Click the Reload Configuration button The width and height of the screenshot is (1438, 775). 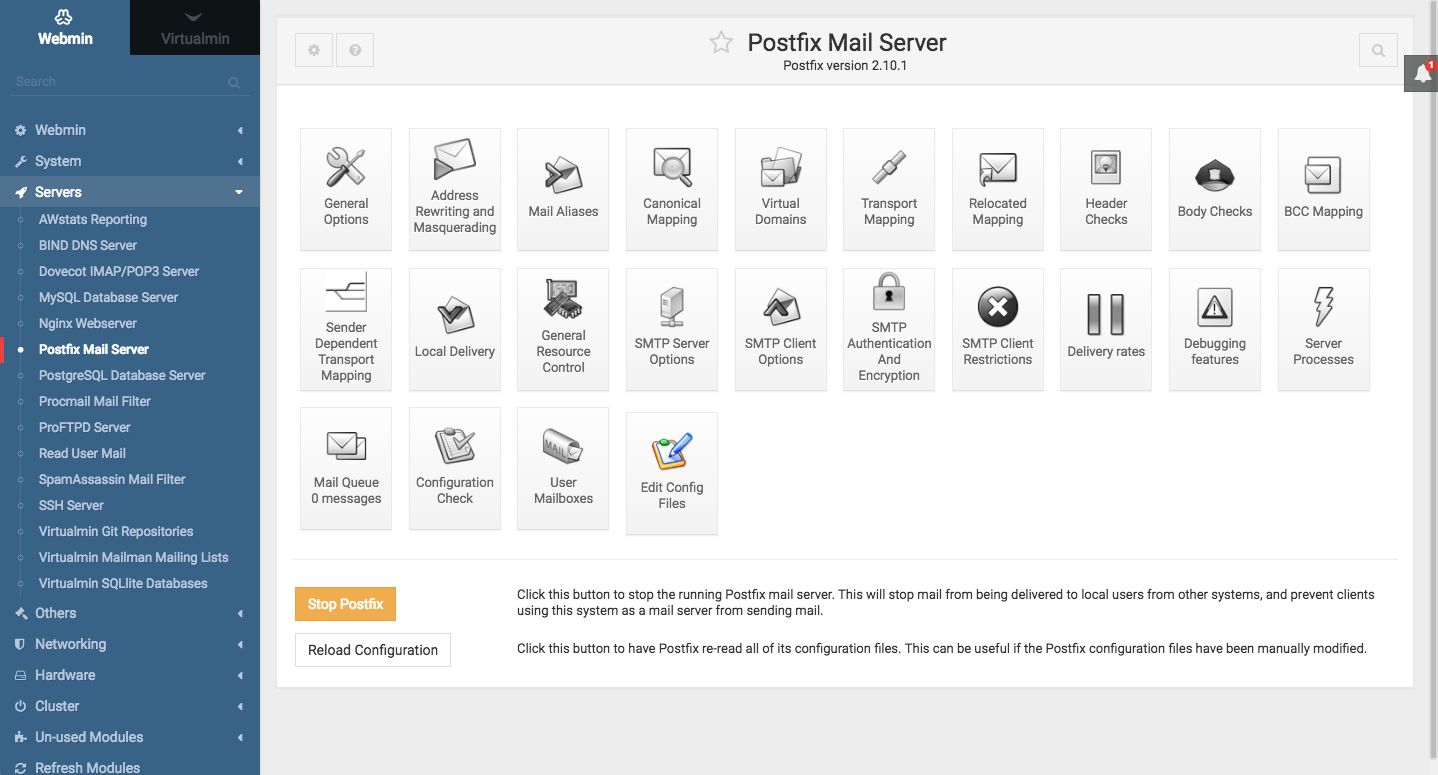(373, 650)
